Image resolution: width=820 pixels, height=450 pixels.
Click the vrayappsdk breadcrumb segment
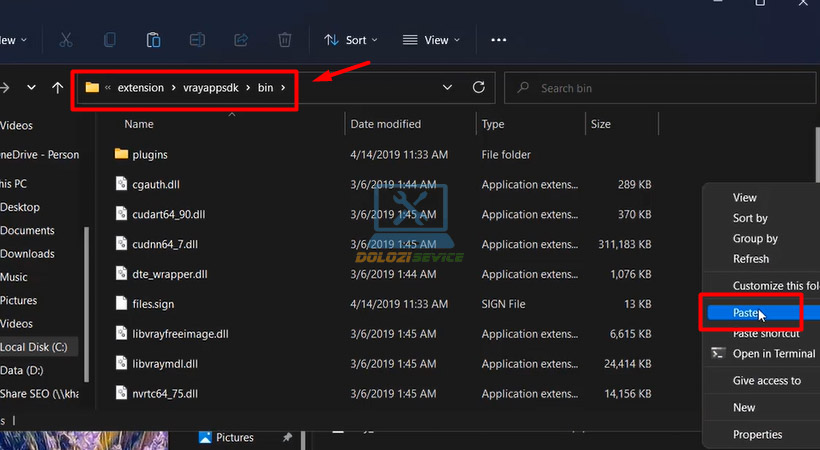coord(211,88)
